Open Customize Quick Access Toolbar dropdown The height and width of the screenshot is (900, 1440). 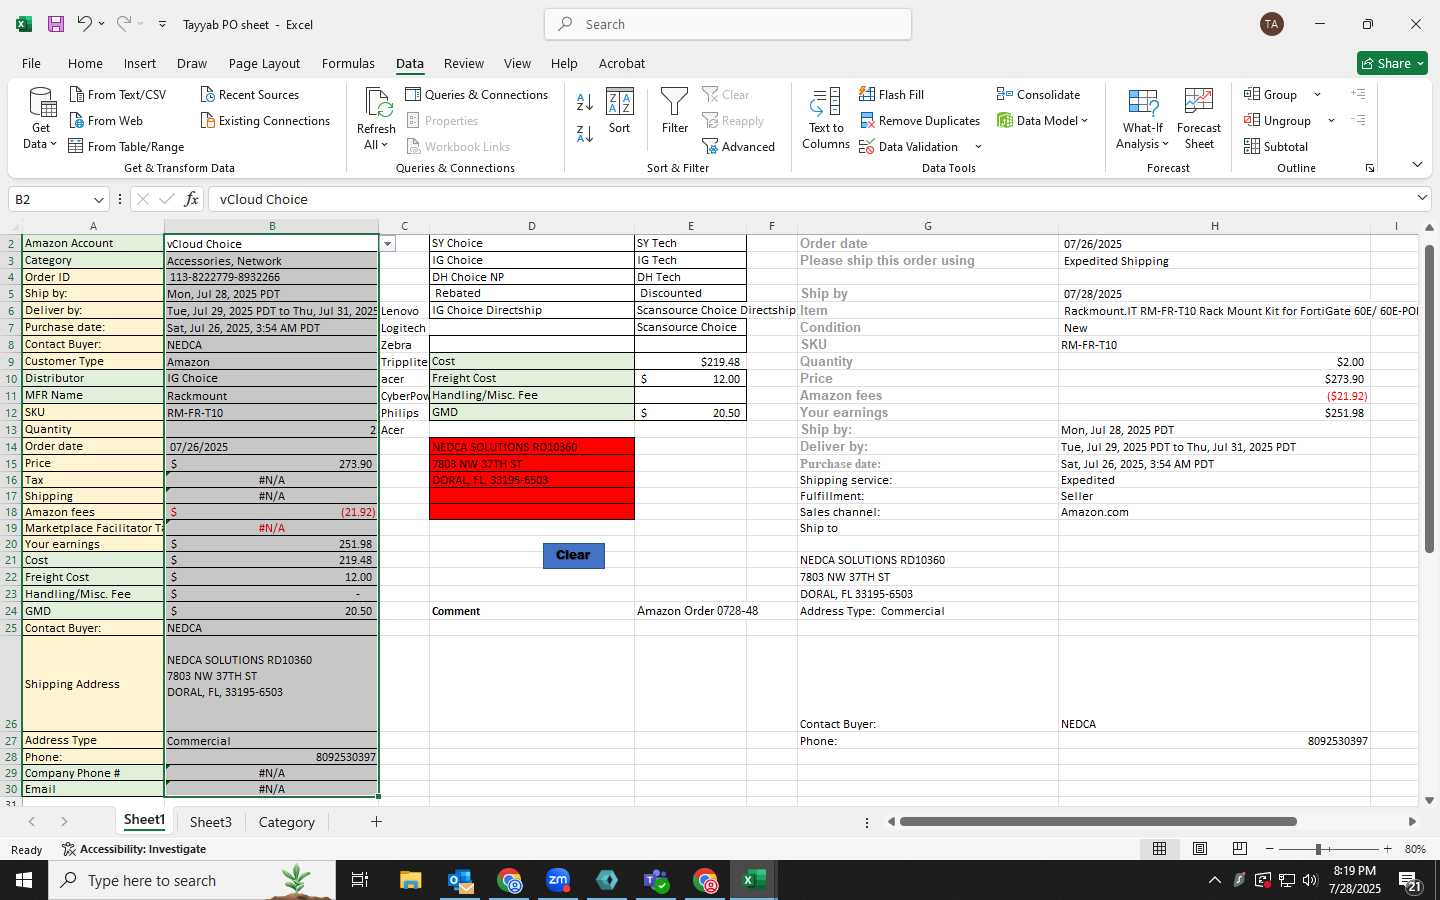click(x=162, y=24)
